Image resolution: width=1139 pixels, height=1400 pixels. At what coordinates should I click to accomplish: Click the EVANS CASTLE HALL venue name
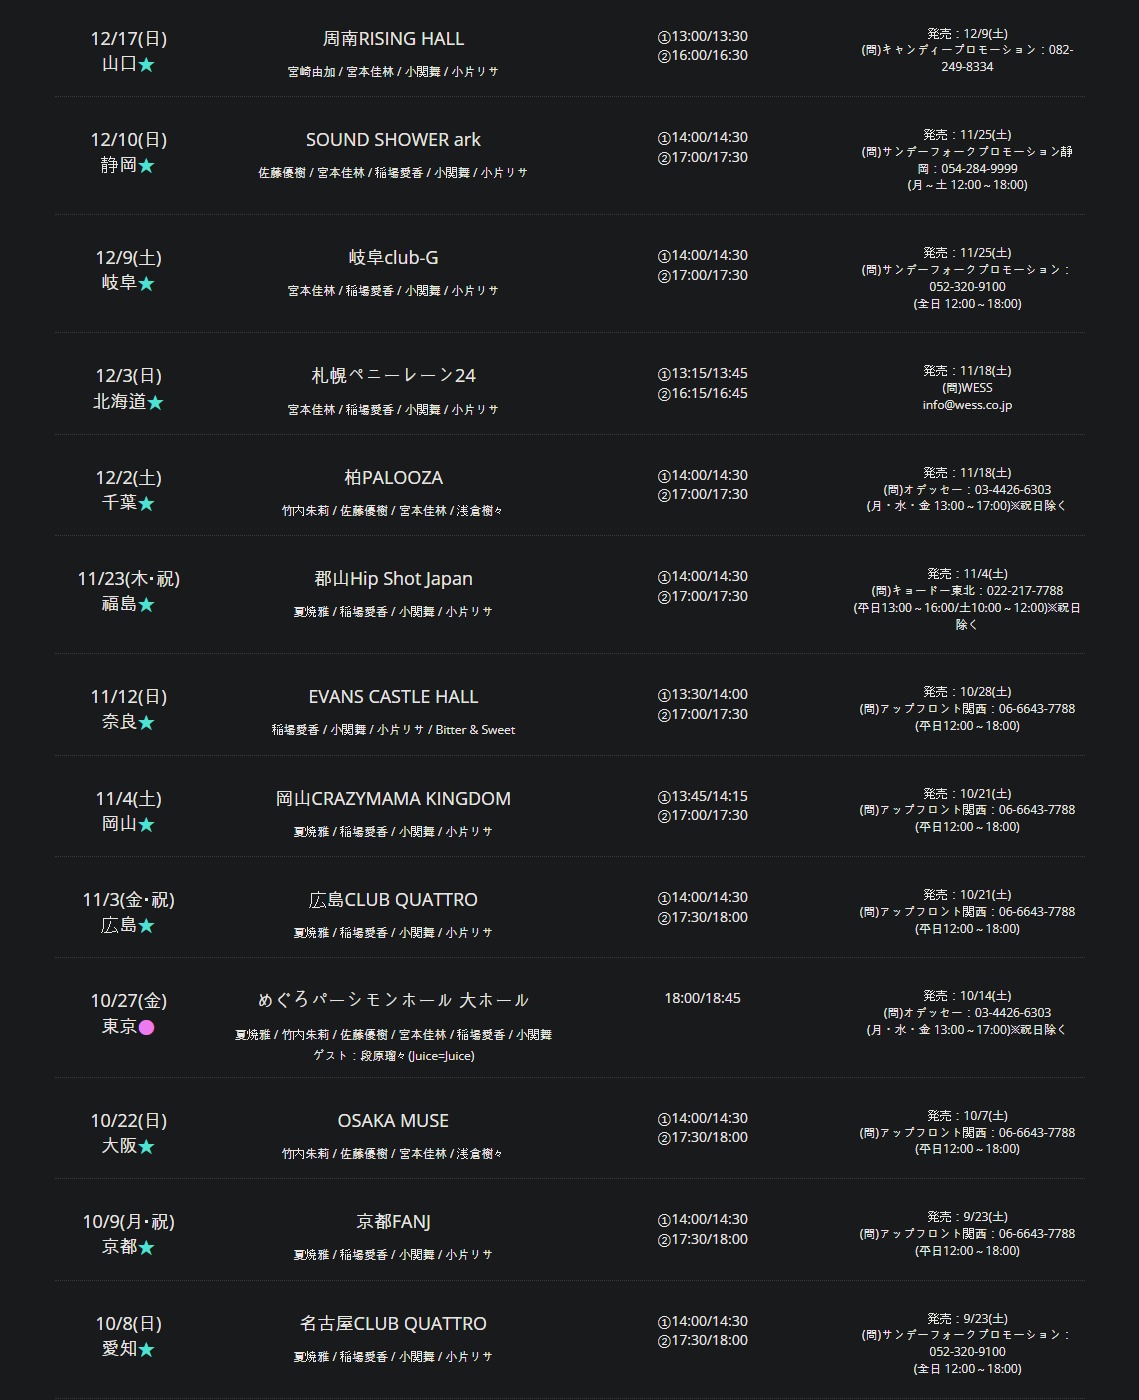coord(393,697)
